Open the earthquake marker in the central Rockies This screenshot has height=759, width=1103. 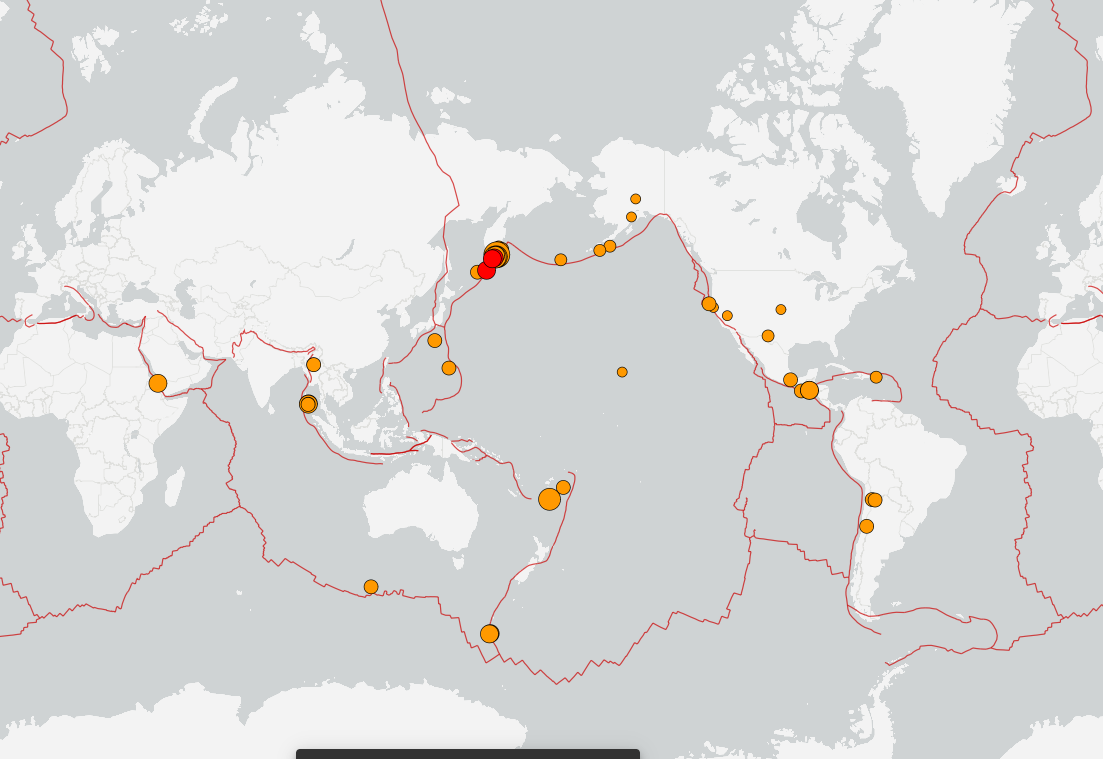[x=781, y=310]
